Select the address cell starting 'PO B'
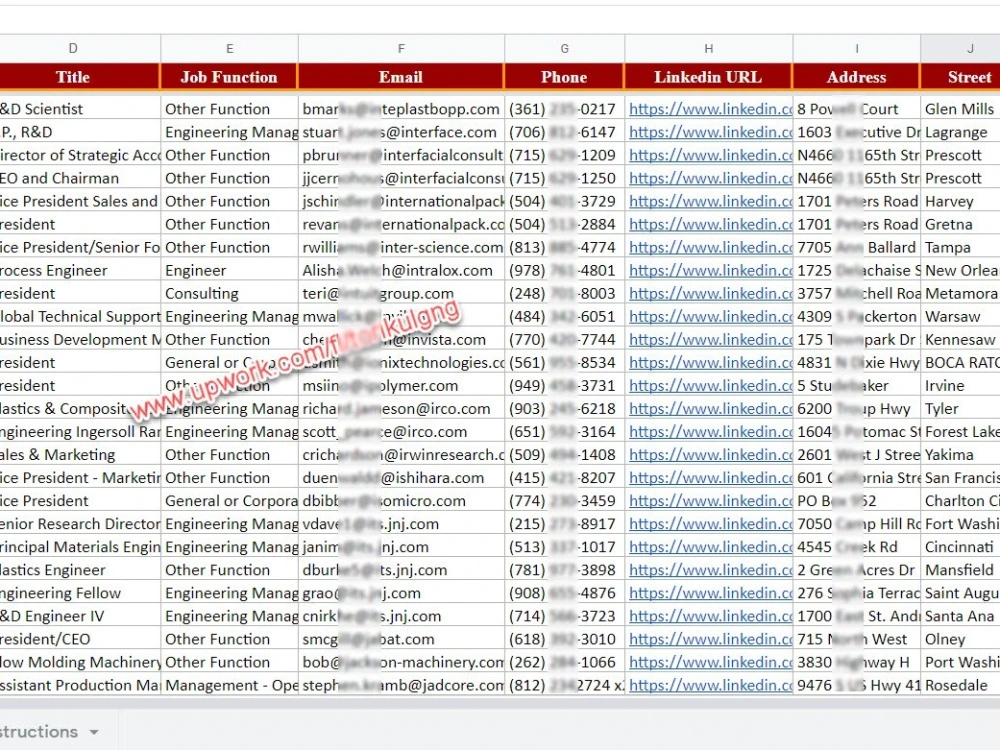Image resolution: width=1000 pixels, height=750 pixels. [857, 501]
